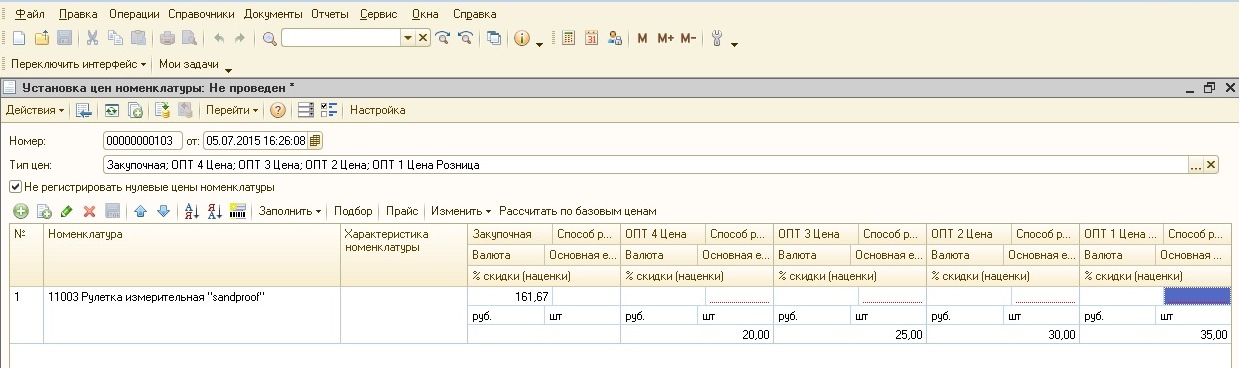Sort rows descending Z-A icon
The width and height of the screenshot is (1239, 368).
click(214, 211)
